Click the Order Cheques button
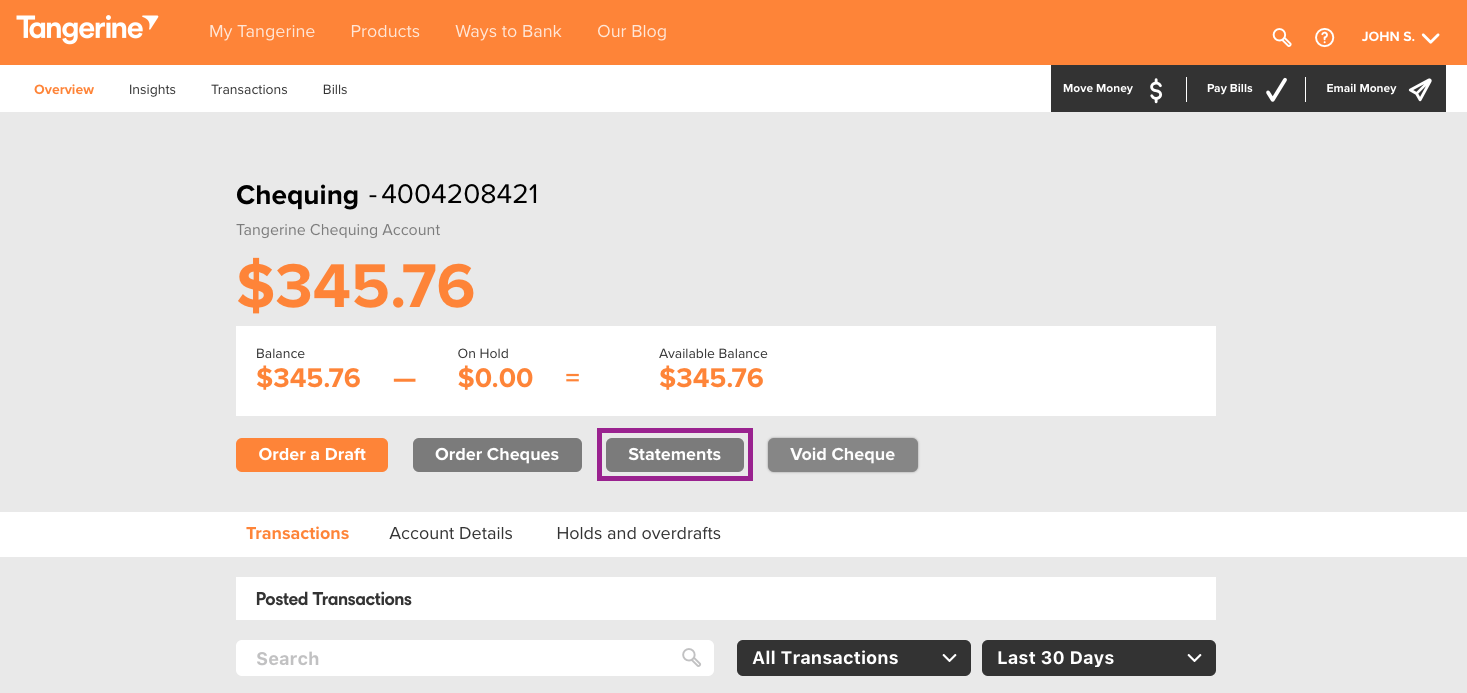 (497, 454)
